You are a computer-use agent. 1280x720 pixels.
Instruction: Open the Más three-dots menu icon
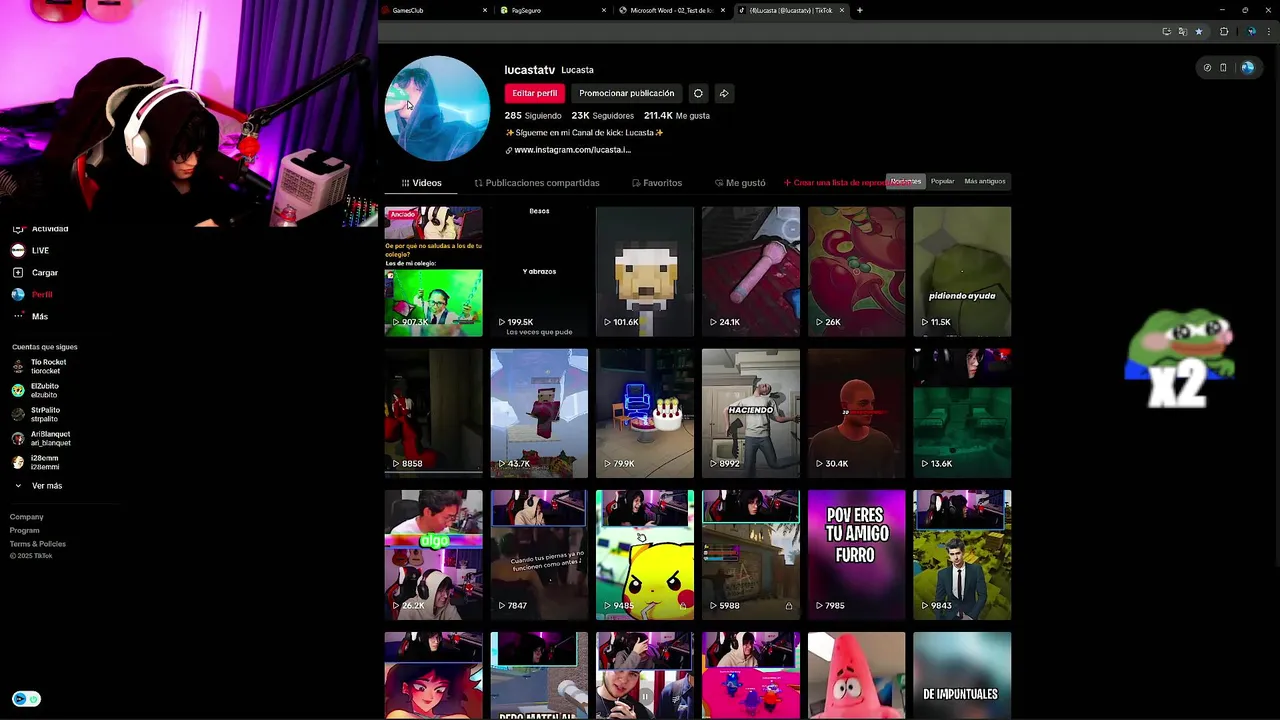(x=18, y=316)
